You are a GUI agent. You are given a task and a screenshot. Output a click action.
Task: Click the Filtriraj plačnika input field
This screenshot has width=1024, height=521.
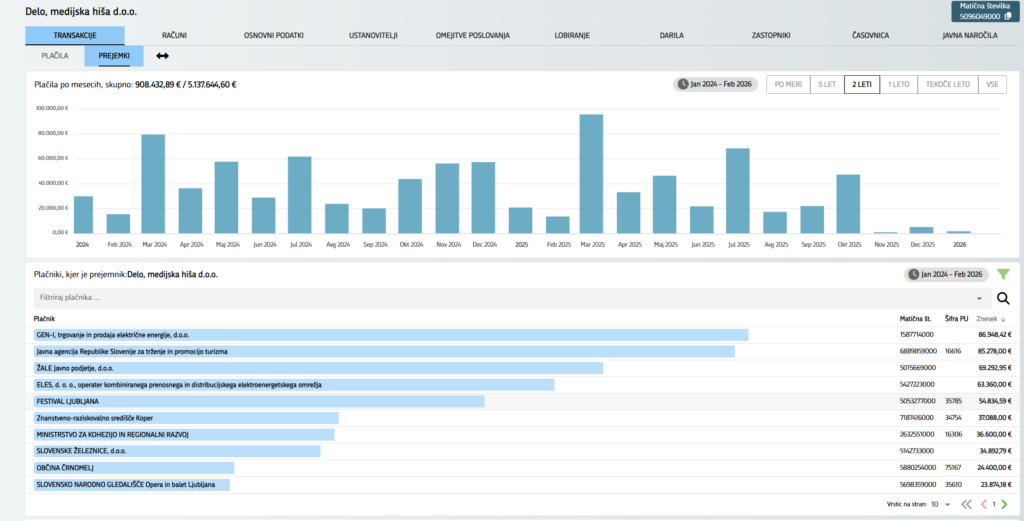tap(500, 298)
